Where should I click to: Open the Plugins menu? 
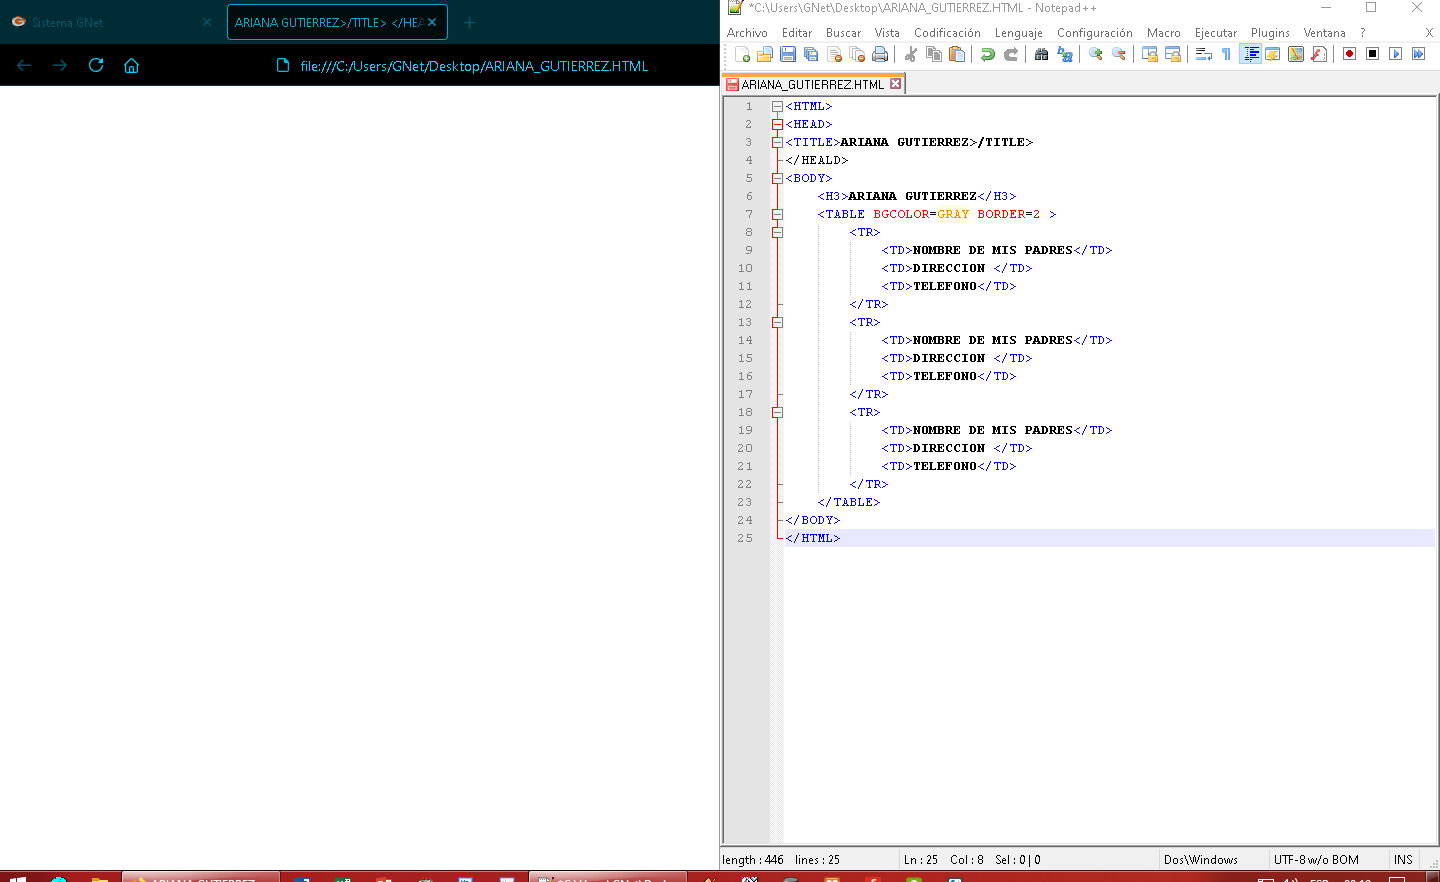pyautogui.click(x=1270, y=33)
